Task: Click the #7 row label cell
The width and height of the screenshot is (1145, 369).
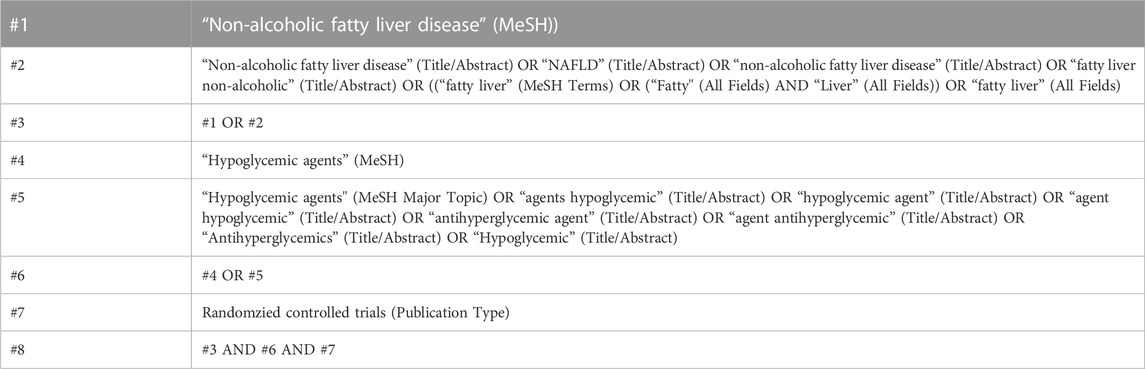Action: tap(96, 313)
